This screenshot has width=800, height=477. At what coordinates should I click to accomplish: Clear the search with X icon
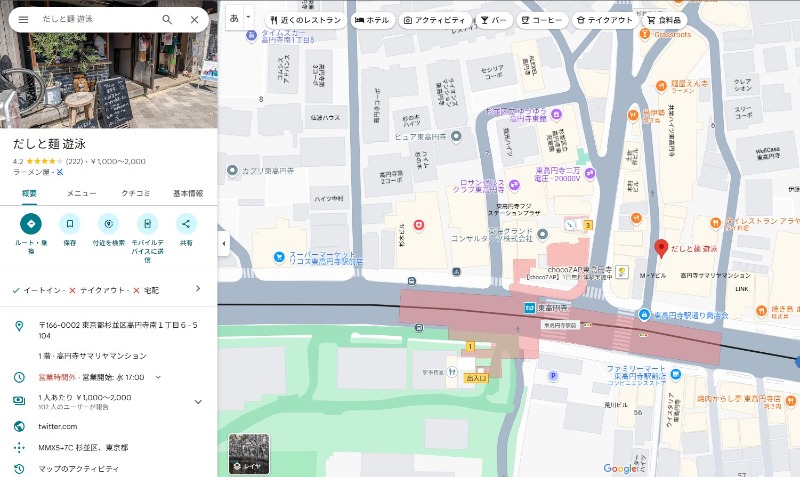click(194, 19)
